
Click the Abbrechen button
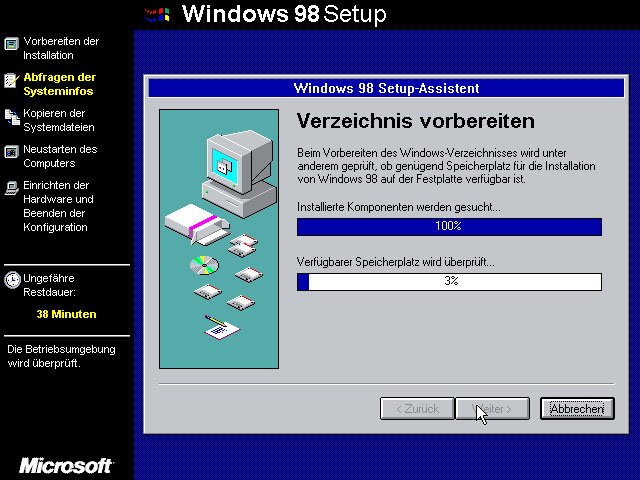pos(577,409)
